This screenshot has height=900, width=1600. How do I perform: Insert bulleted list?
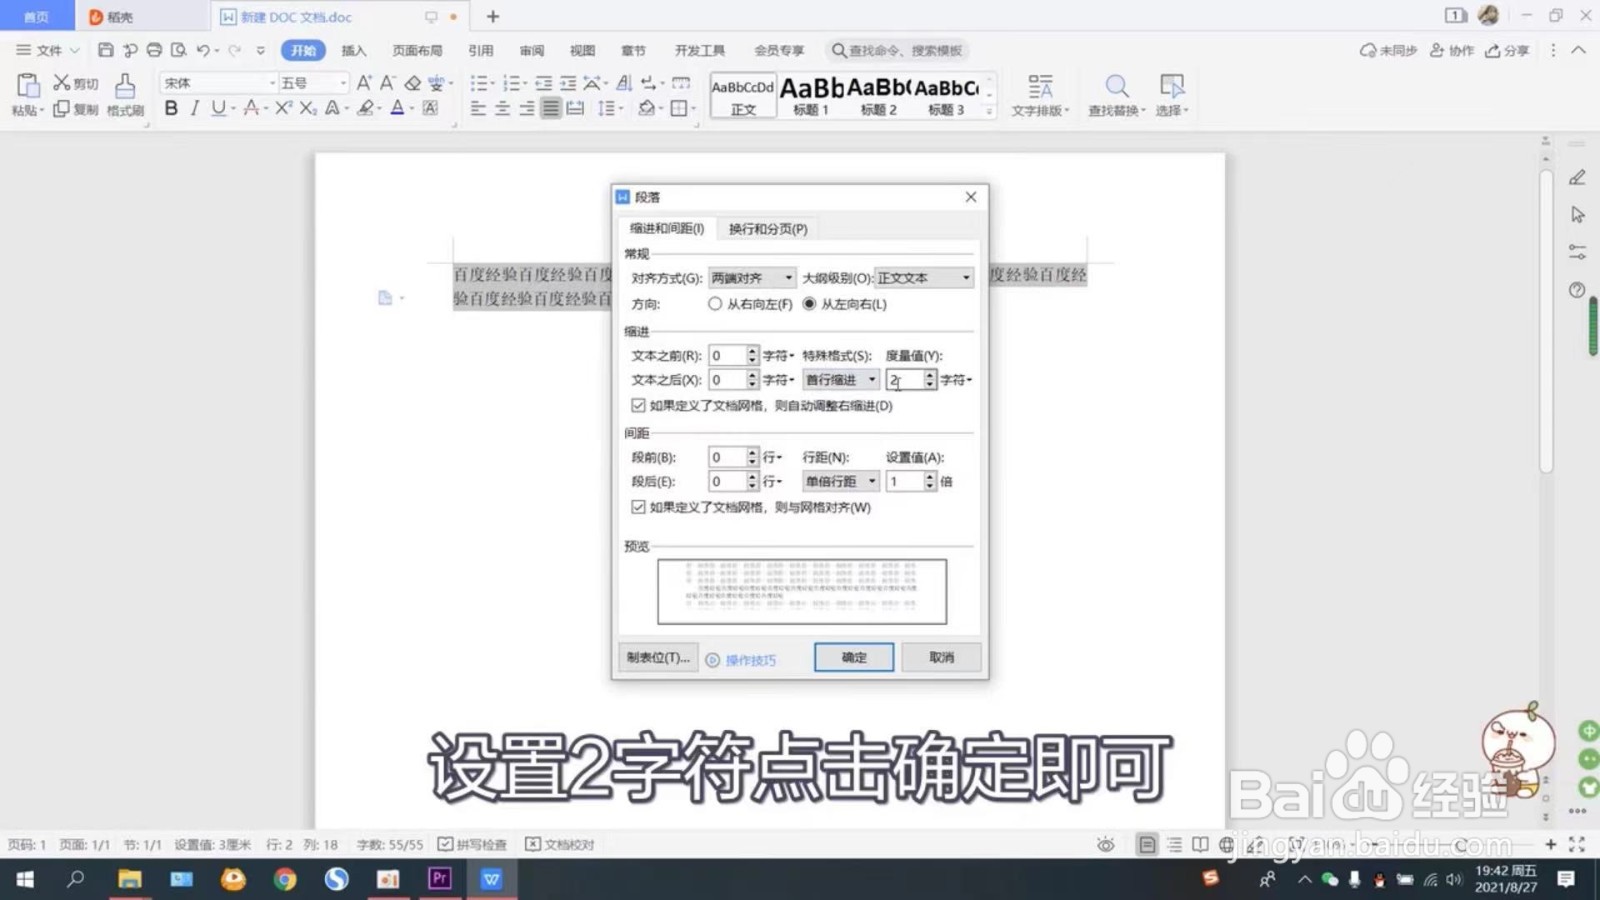pyautogui.click(x=479, y=83)
